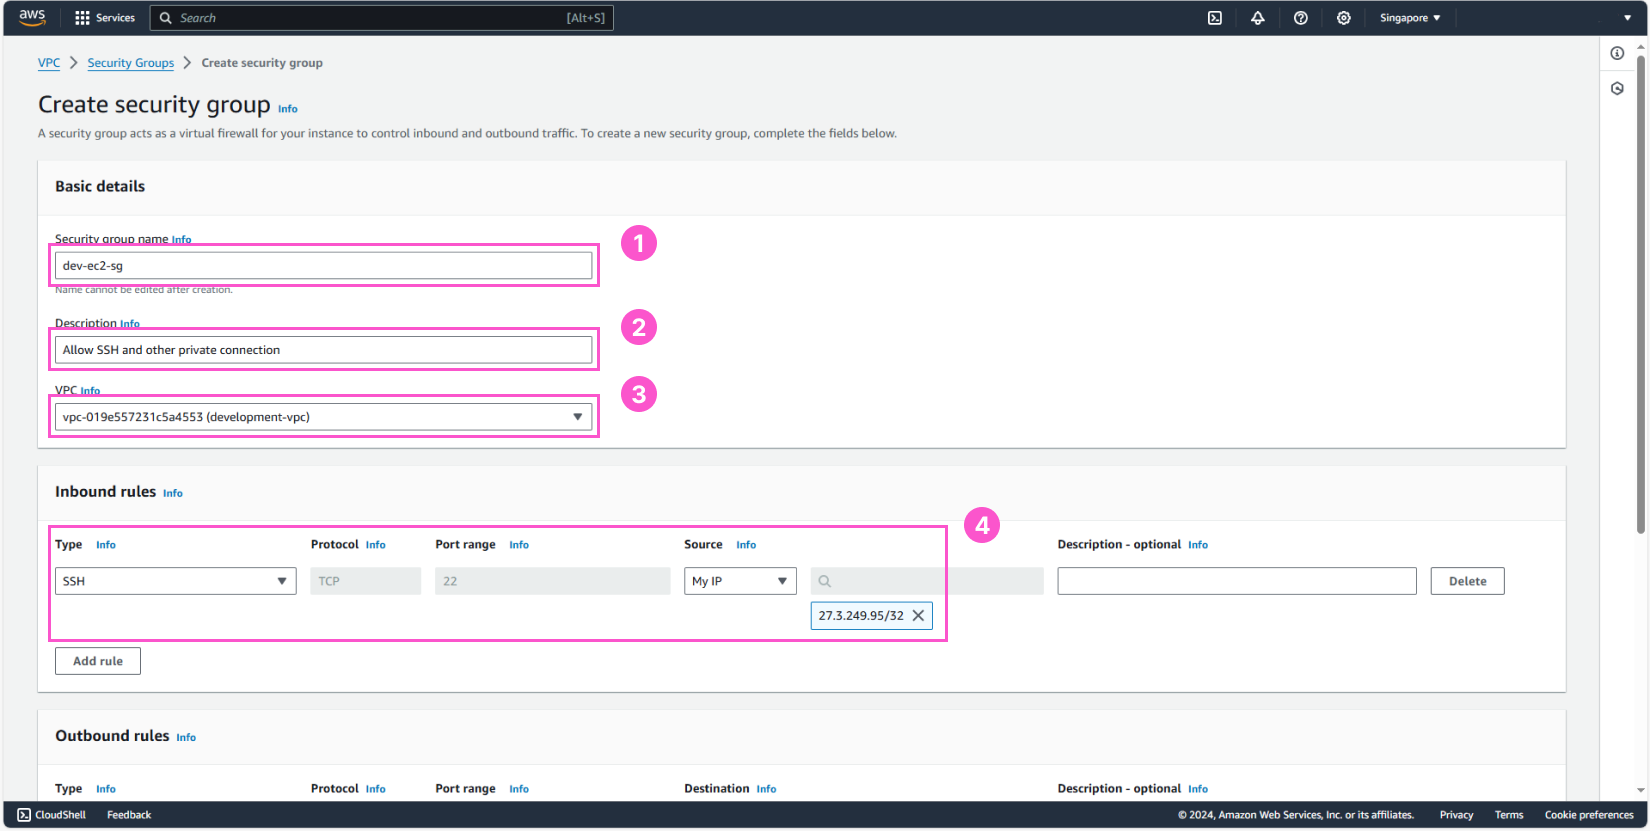The image size is (1650, 831).
Task: Open the Singapore region dropdown
Action: pos(1410,18)
